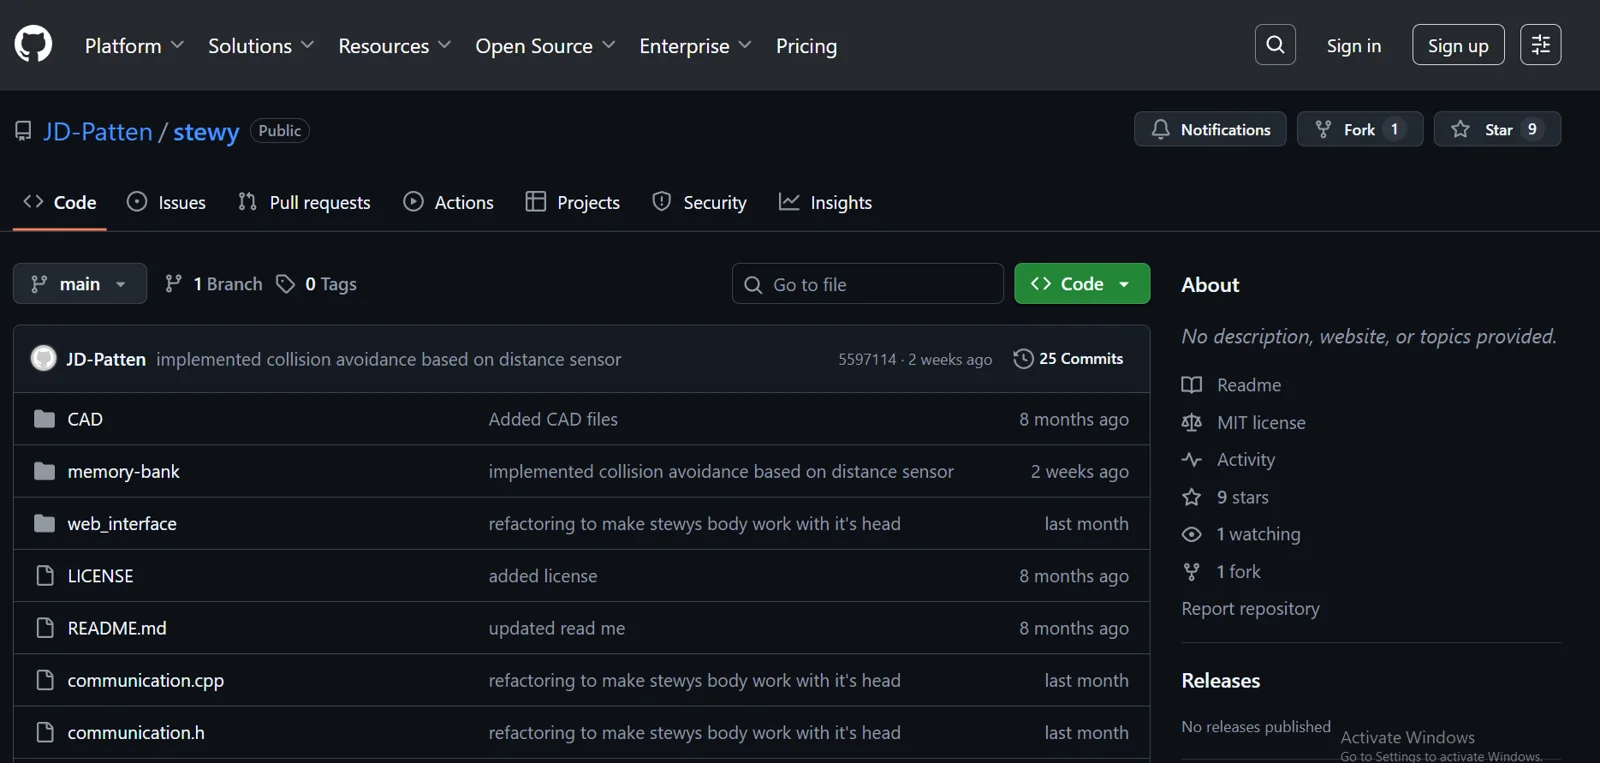Image resolution: width=1600 pixels, height=763 pixels.
Task: Click the MIT license scale icon
Action: pos(1191,422)
